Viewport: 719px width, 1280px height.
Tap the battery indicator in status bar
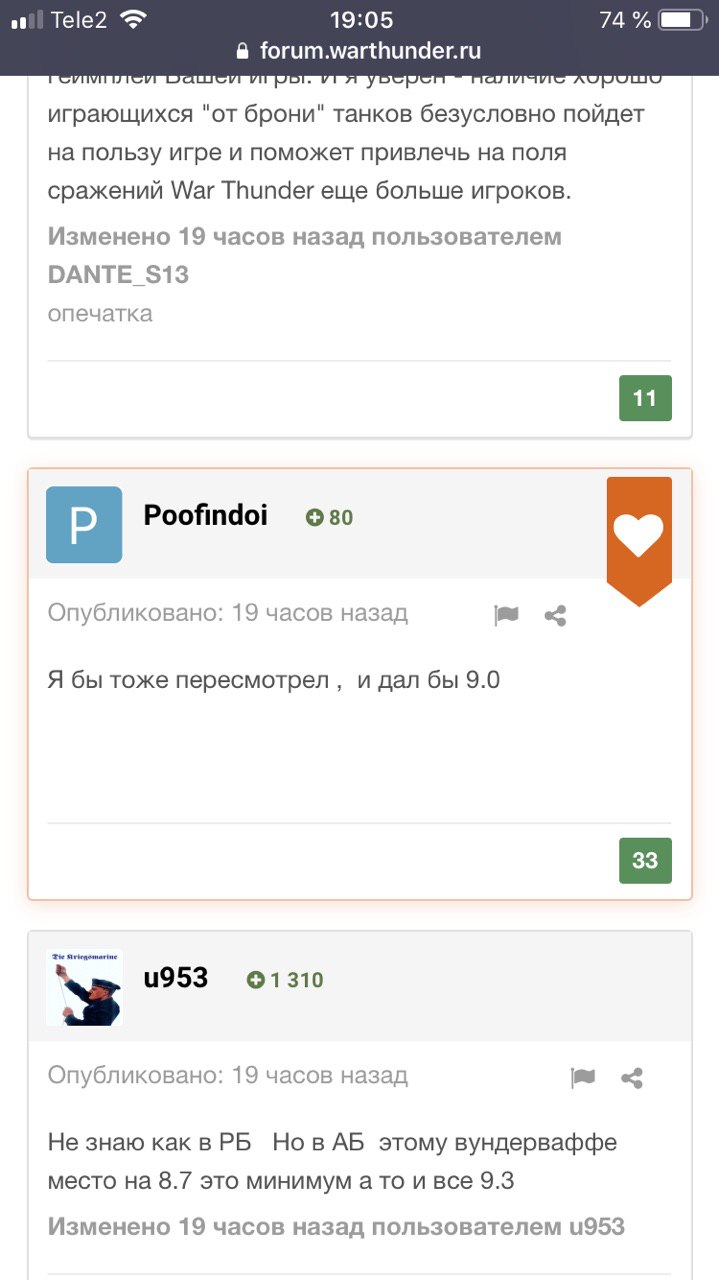pyautogui.click(x=682, y=20)
